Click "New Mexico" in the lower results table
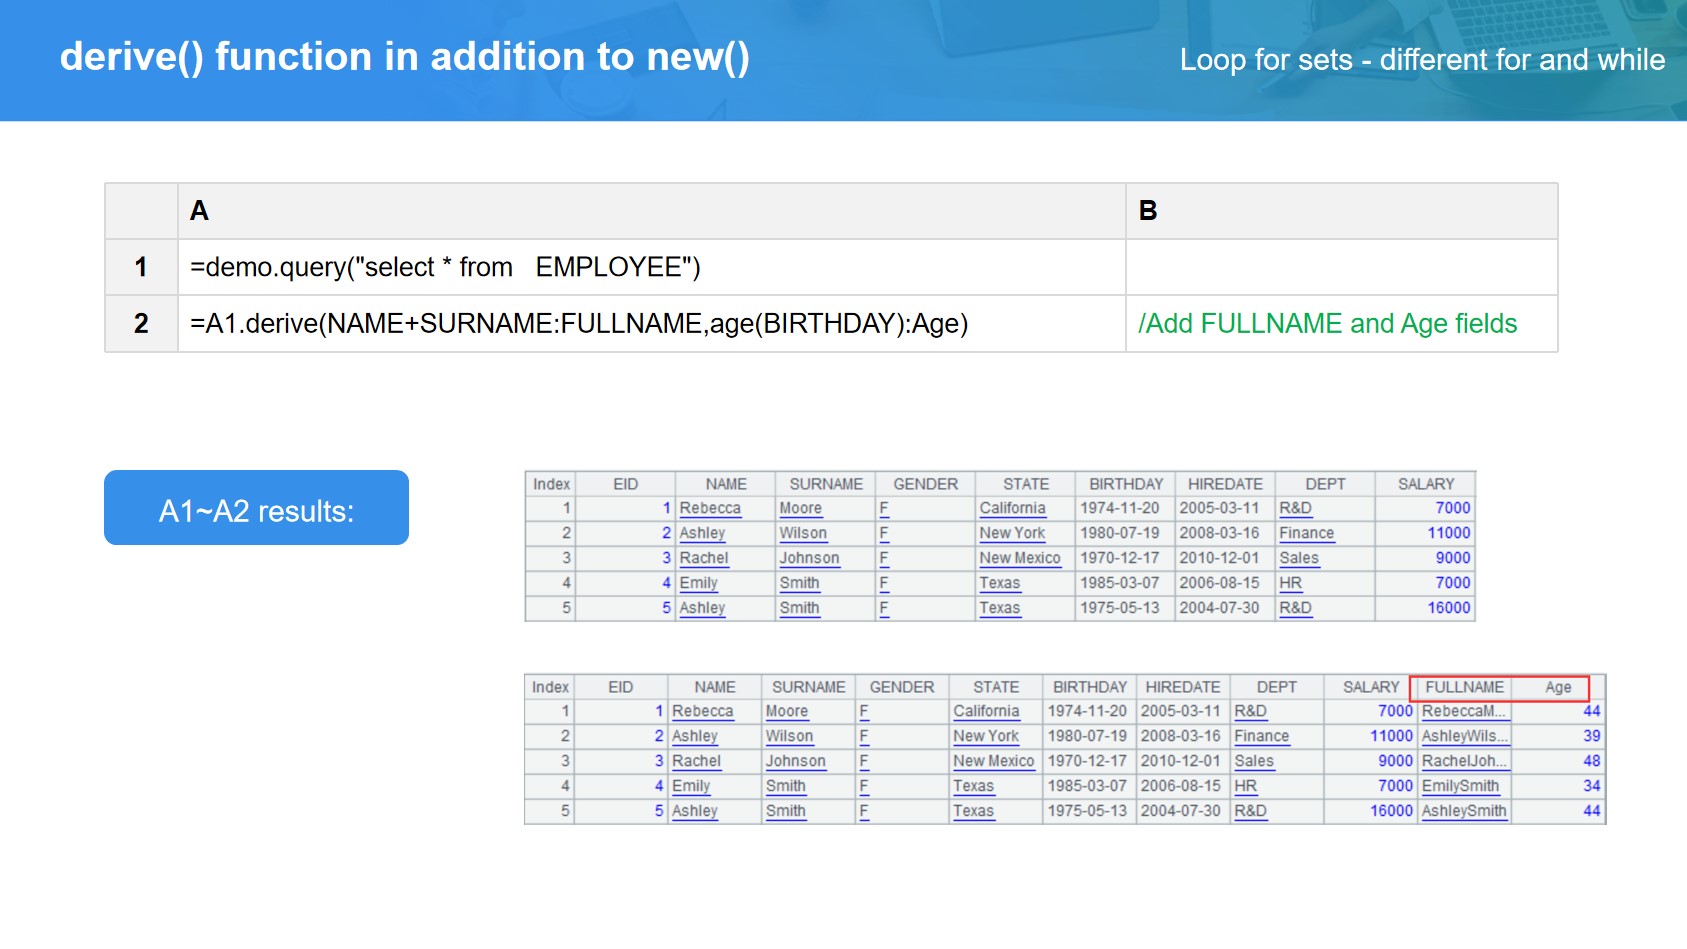 [x=993, y=761]
